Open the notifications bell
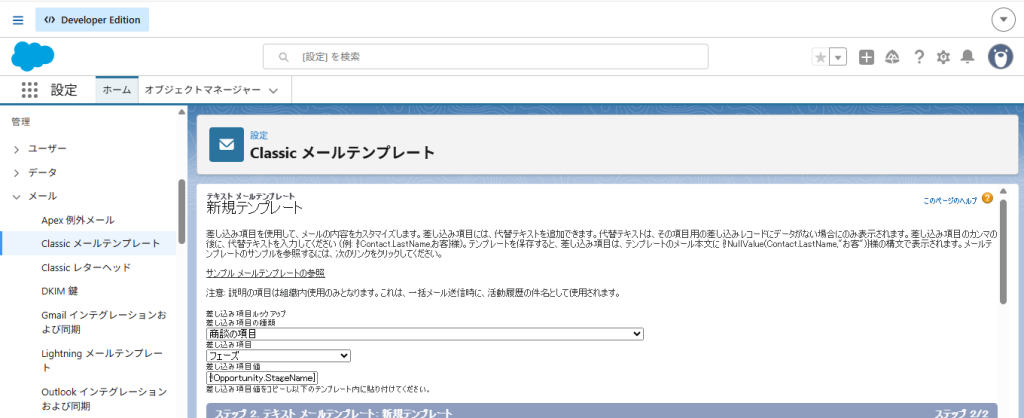 pos(967,57)
